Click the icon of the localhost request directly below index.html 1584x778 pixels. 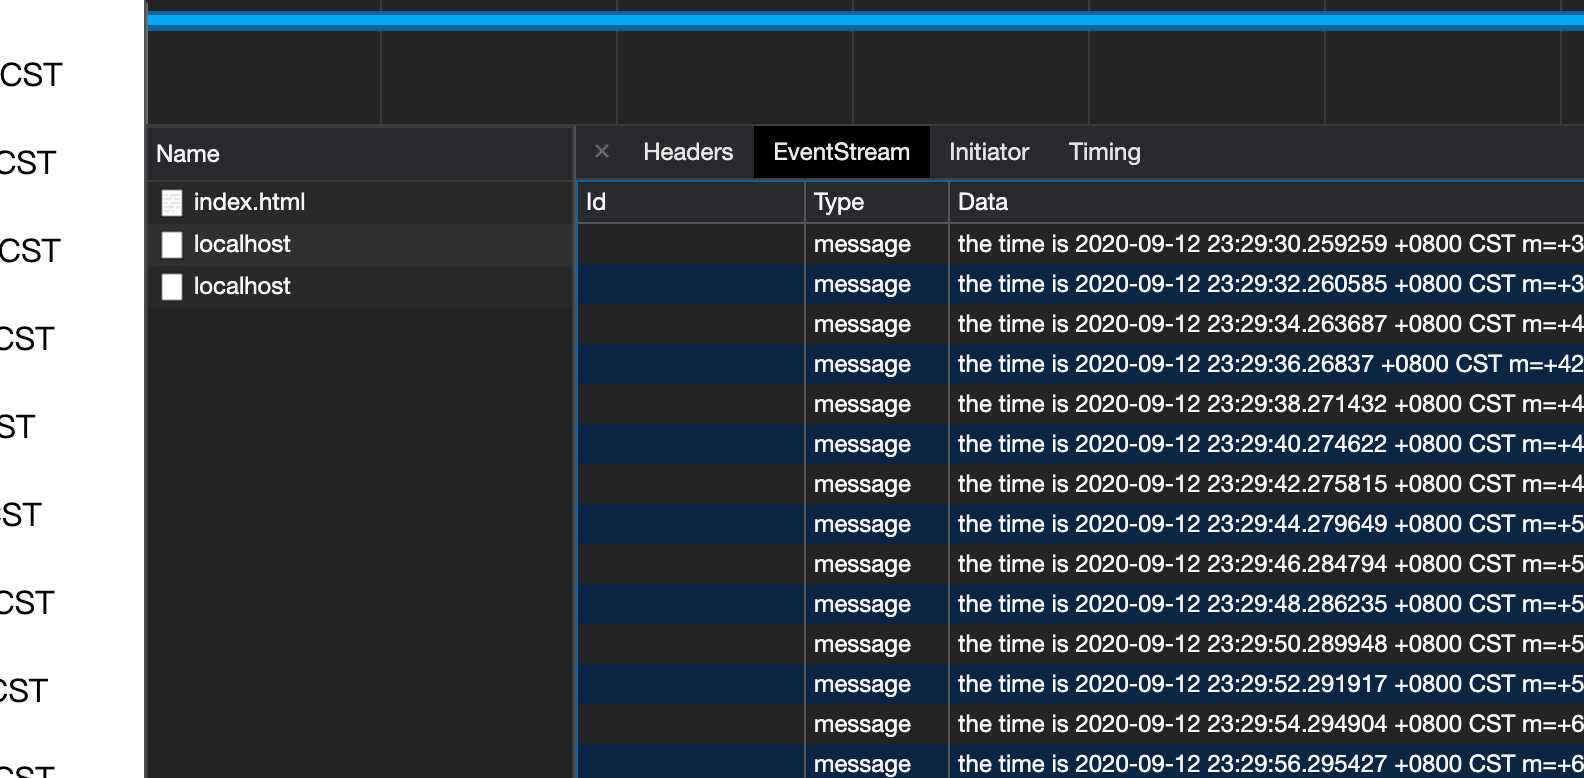(x=172, y=245)
